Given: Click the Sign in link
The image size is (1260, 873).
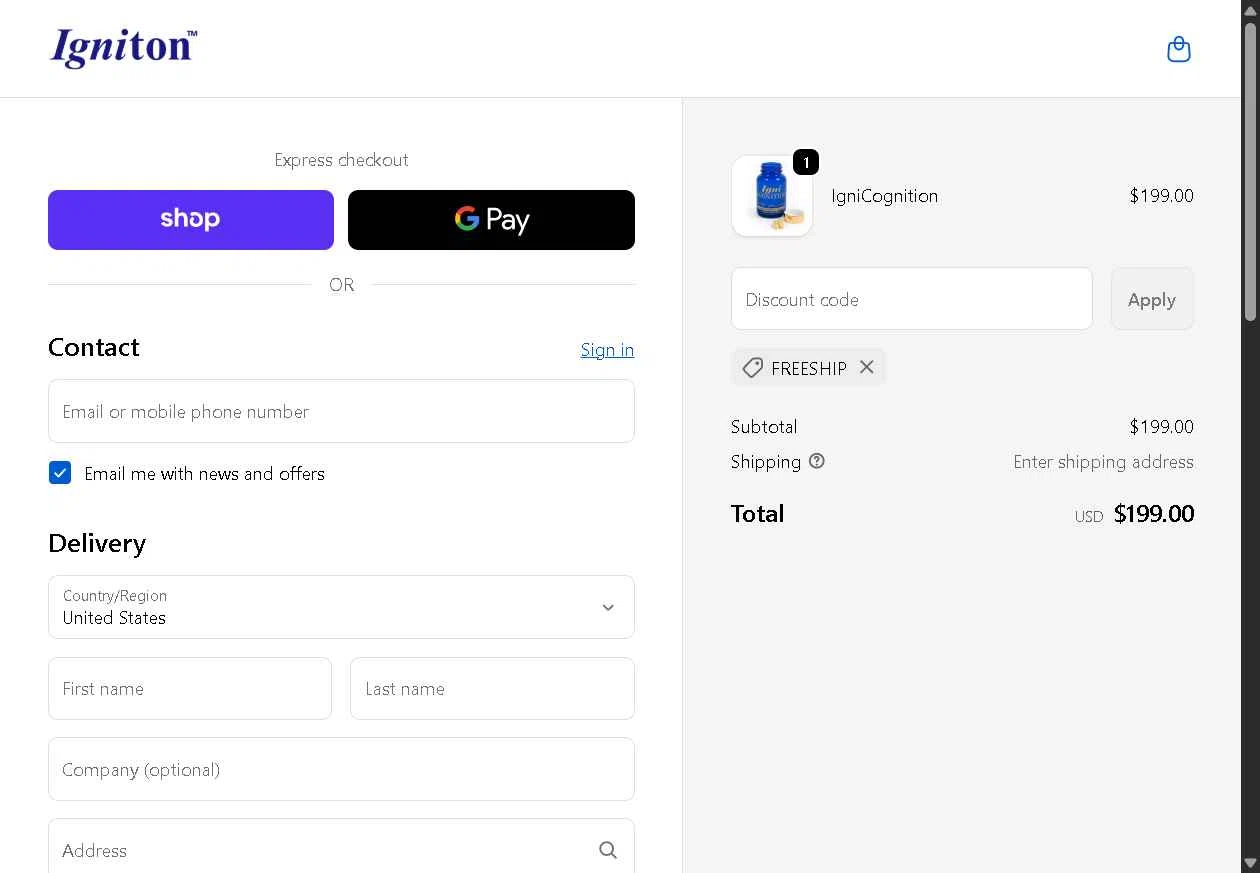Looking at the screenshot, I should (x=607, y=350).
